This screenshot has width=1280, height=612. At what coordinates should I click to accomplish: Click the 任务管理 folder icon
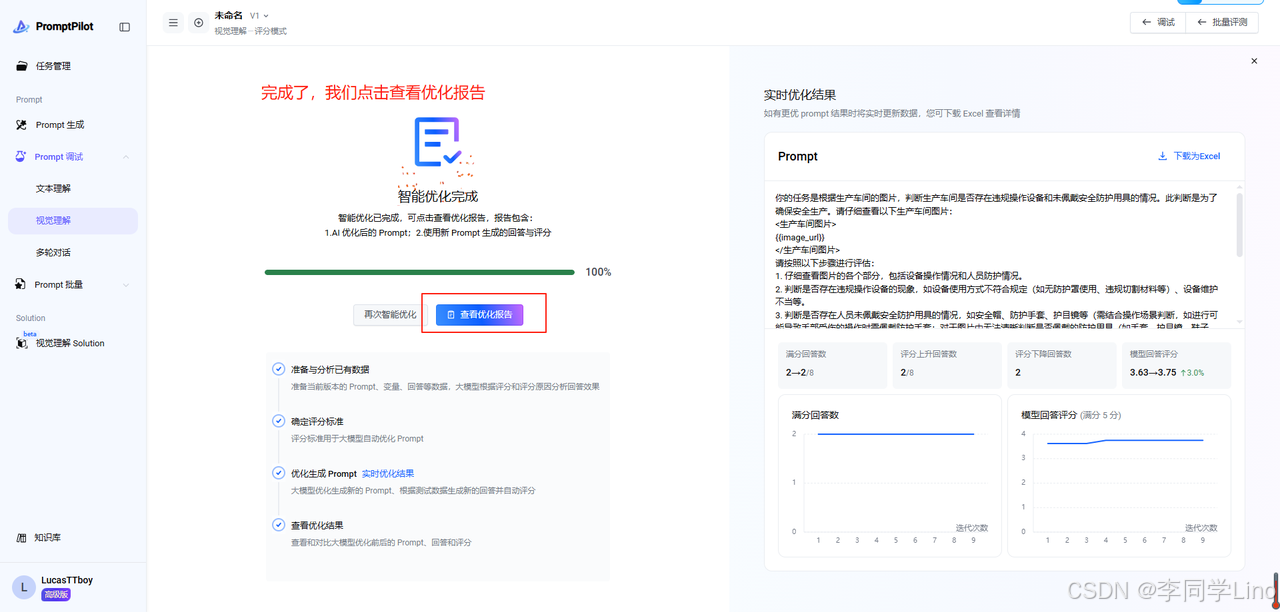pos(22,66)
